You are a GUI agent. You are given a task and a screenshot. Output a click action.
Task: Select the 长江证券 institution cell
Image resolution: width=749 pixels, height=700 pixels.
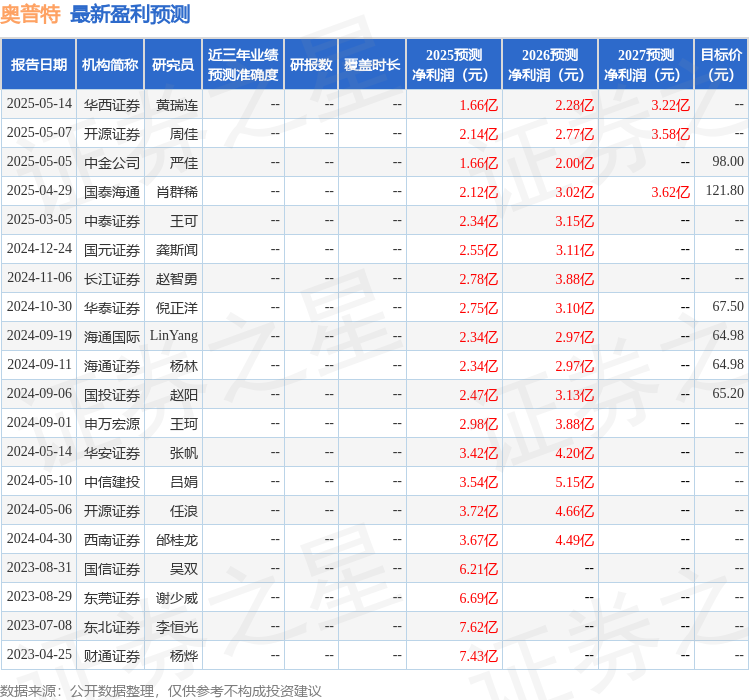[112, 279]
